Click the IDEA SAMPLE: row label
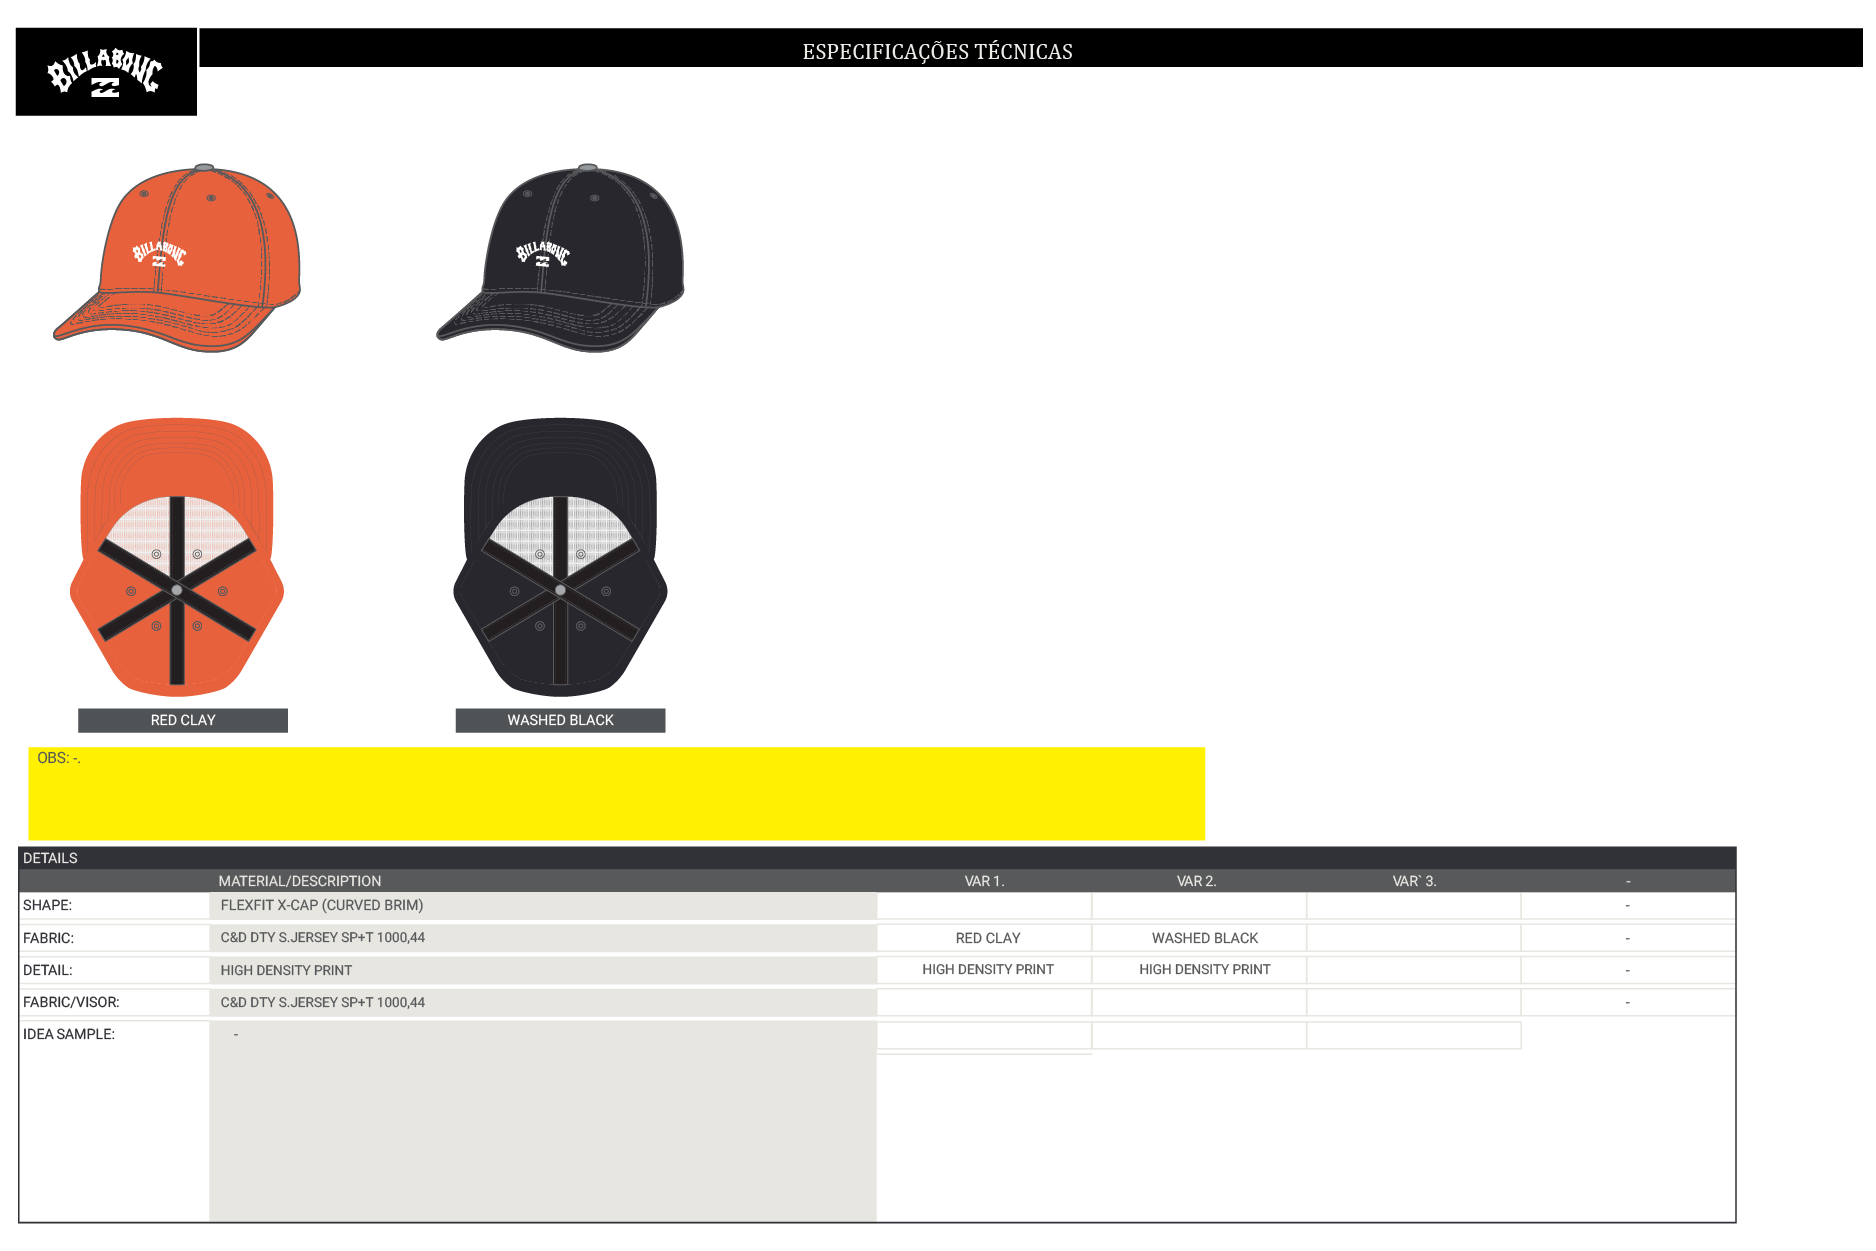Viewport: 1876px width, 1251px height. click(69, 1034)
